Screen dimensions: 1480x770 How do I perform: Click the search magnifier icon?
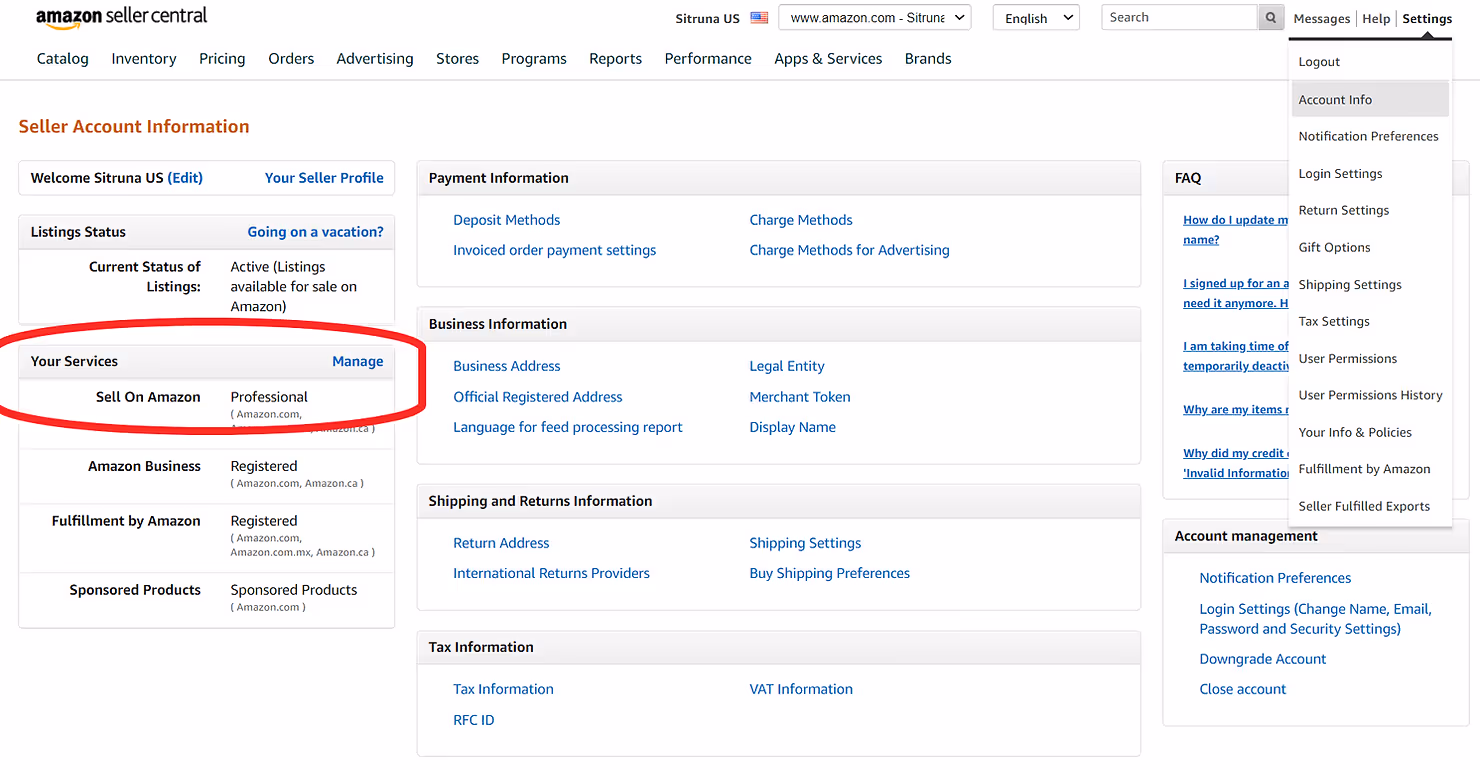click(x=1271, y=17)
